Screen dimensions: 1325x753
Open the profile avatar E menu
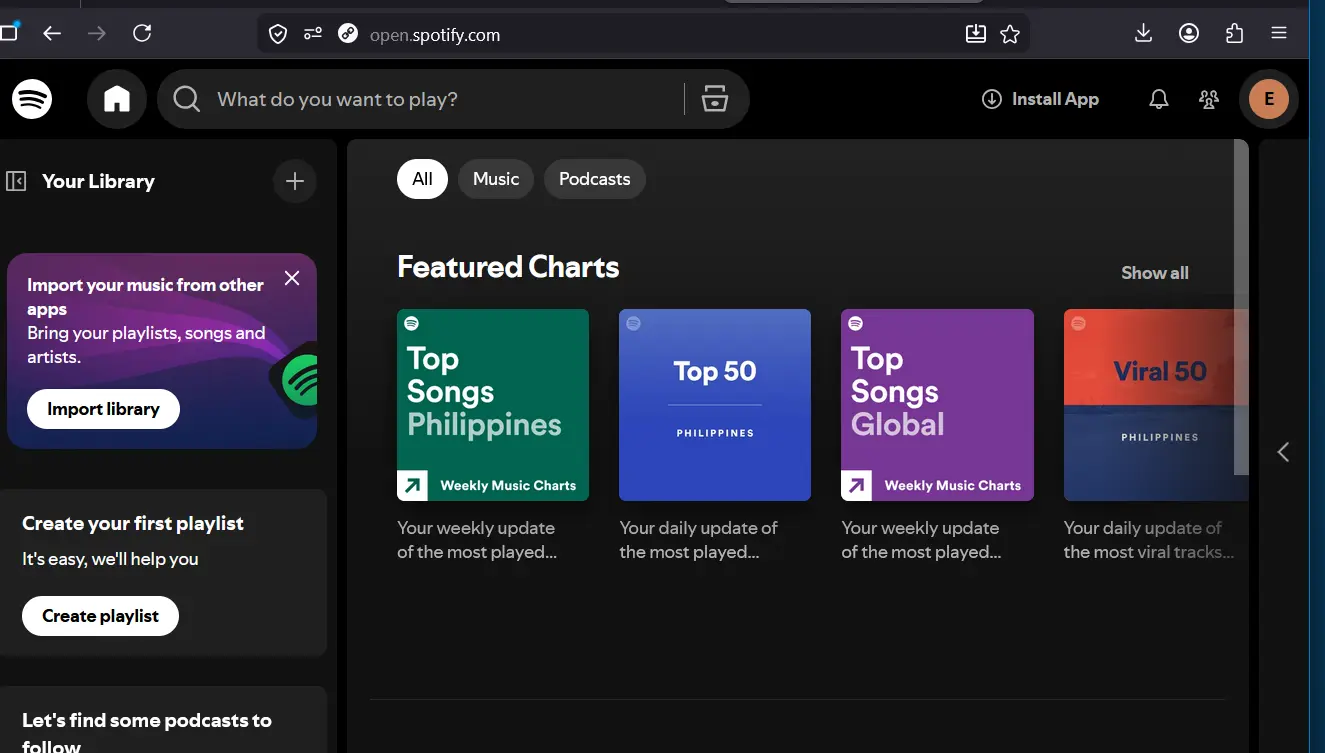[x=1269, y=99]
